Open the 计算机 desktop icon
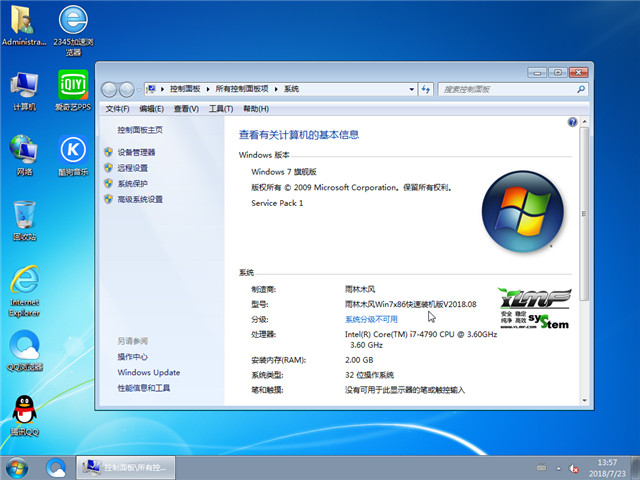The height and width of the screenshot is (480, 640). [24, 91]
